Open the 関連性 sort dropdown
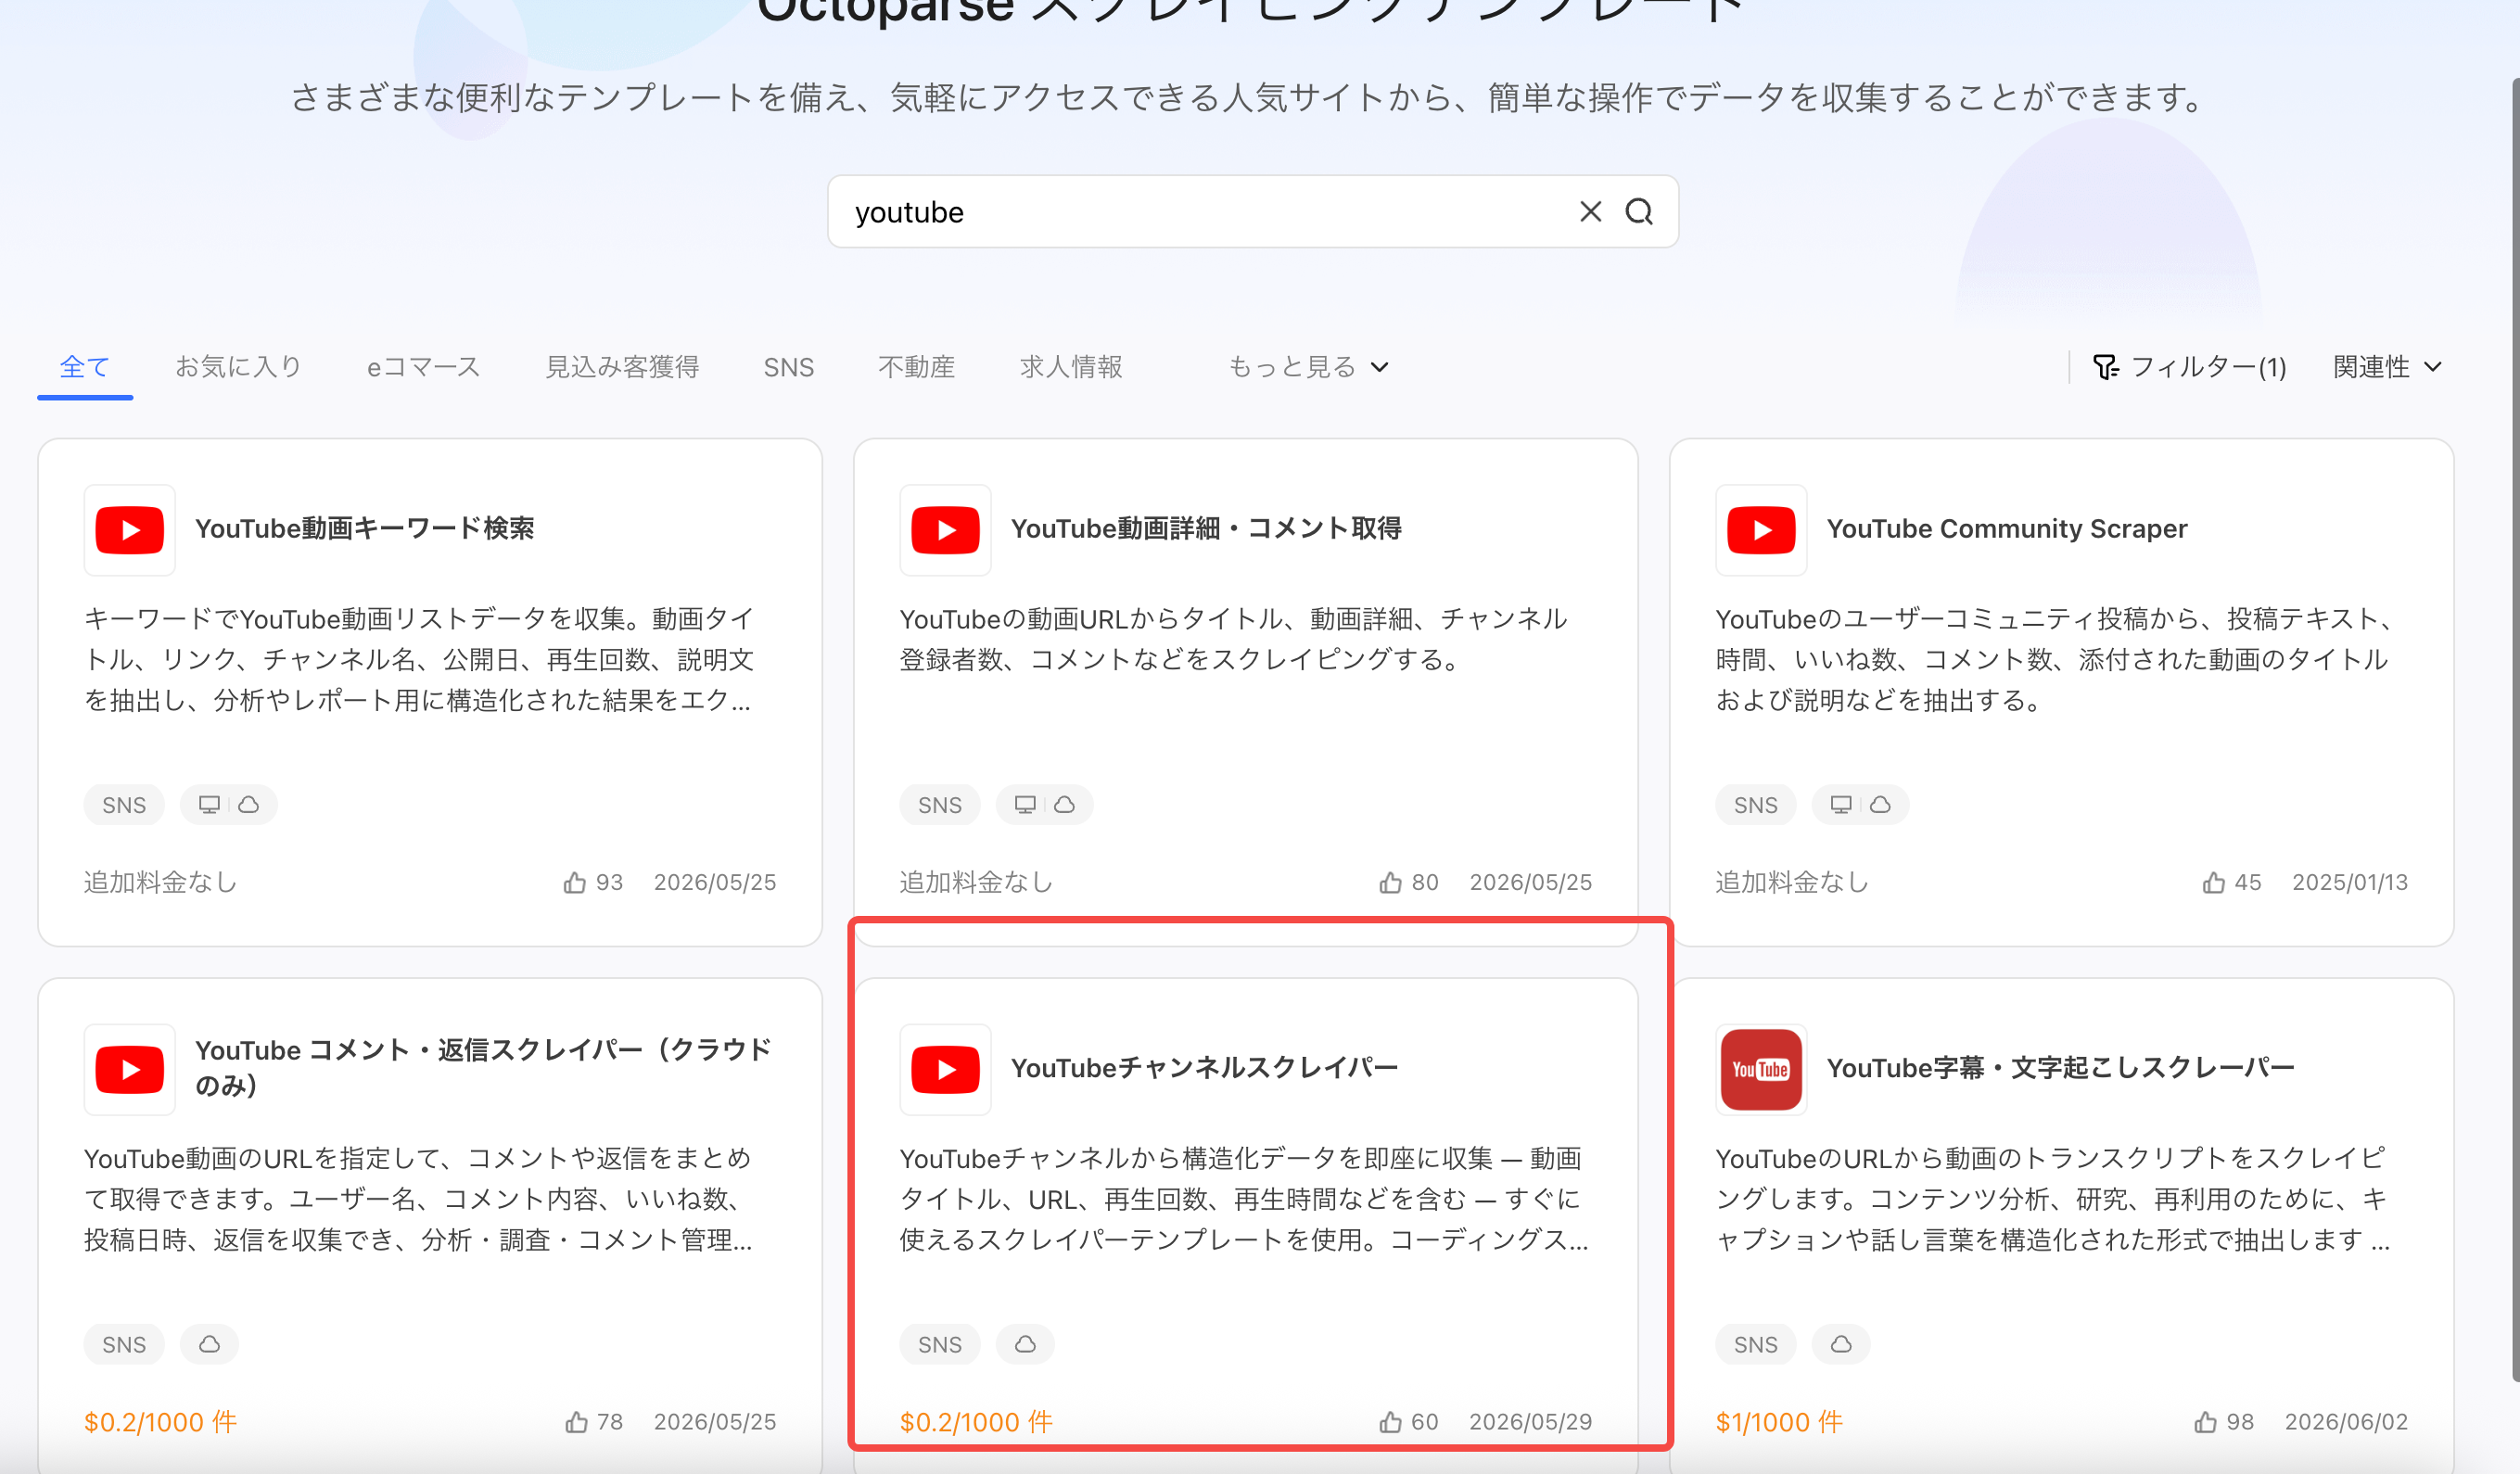2520x1474 pixels. pyautogui.click(x=2388, y=367)
